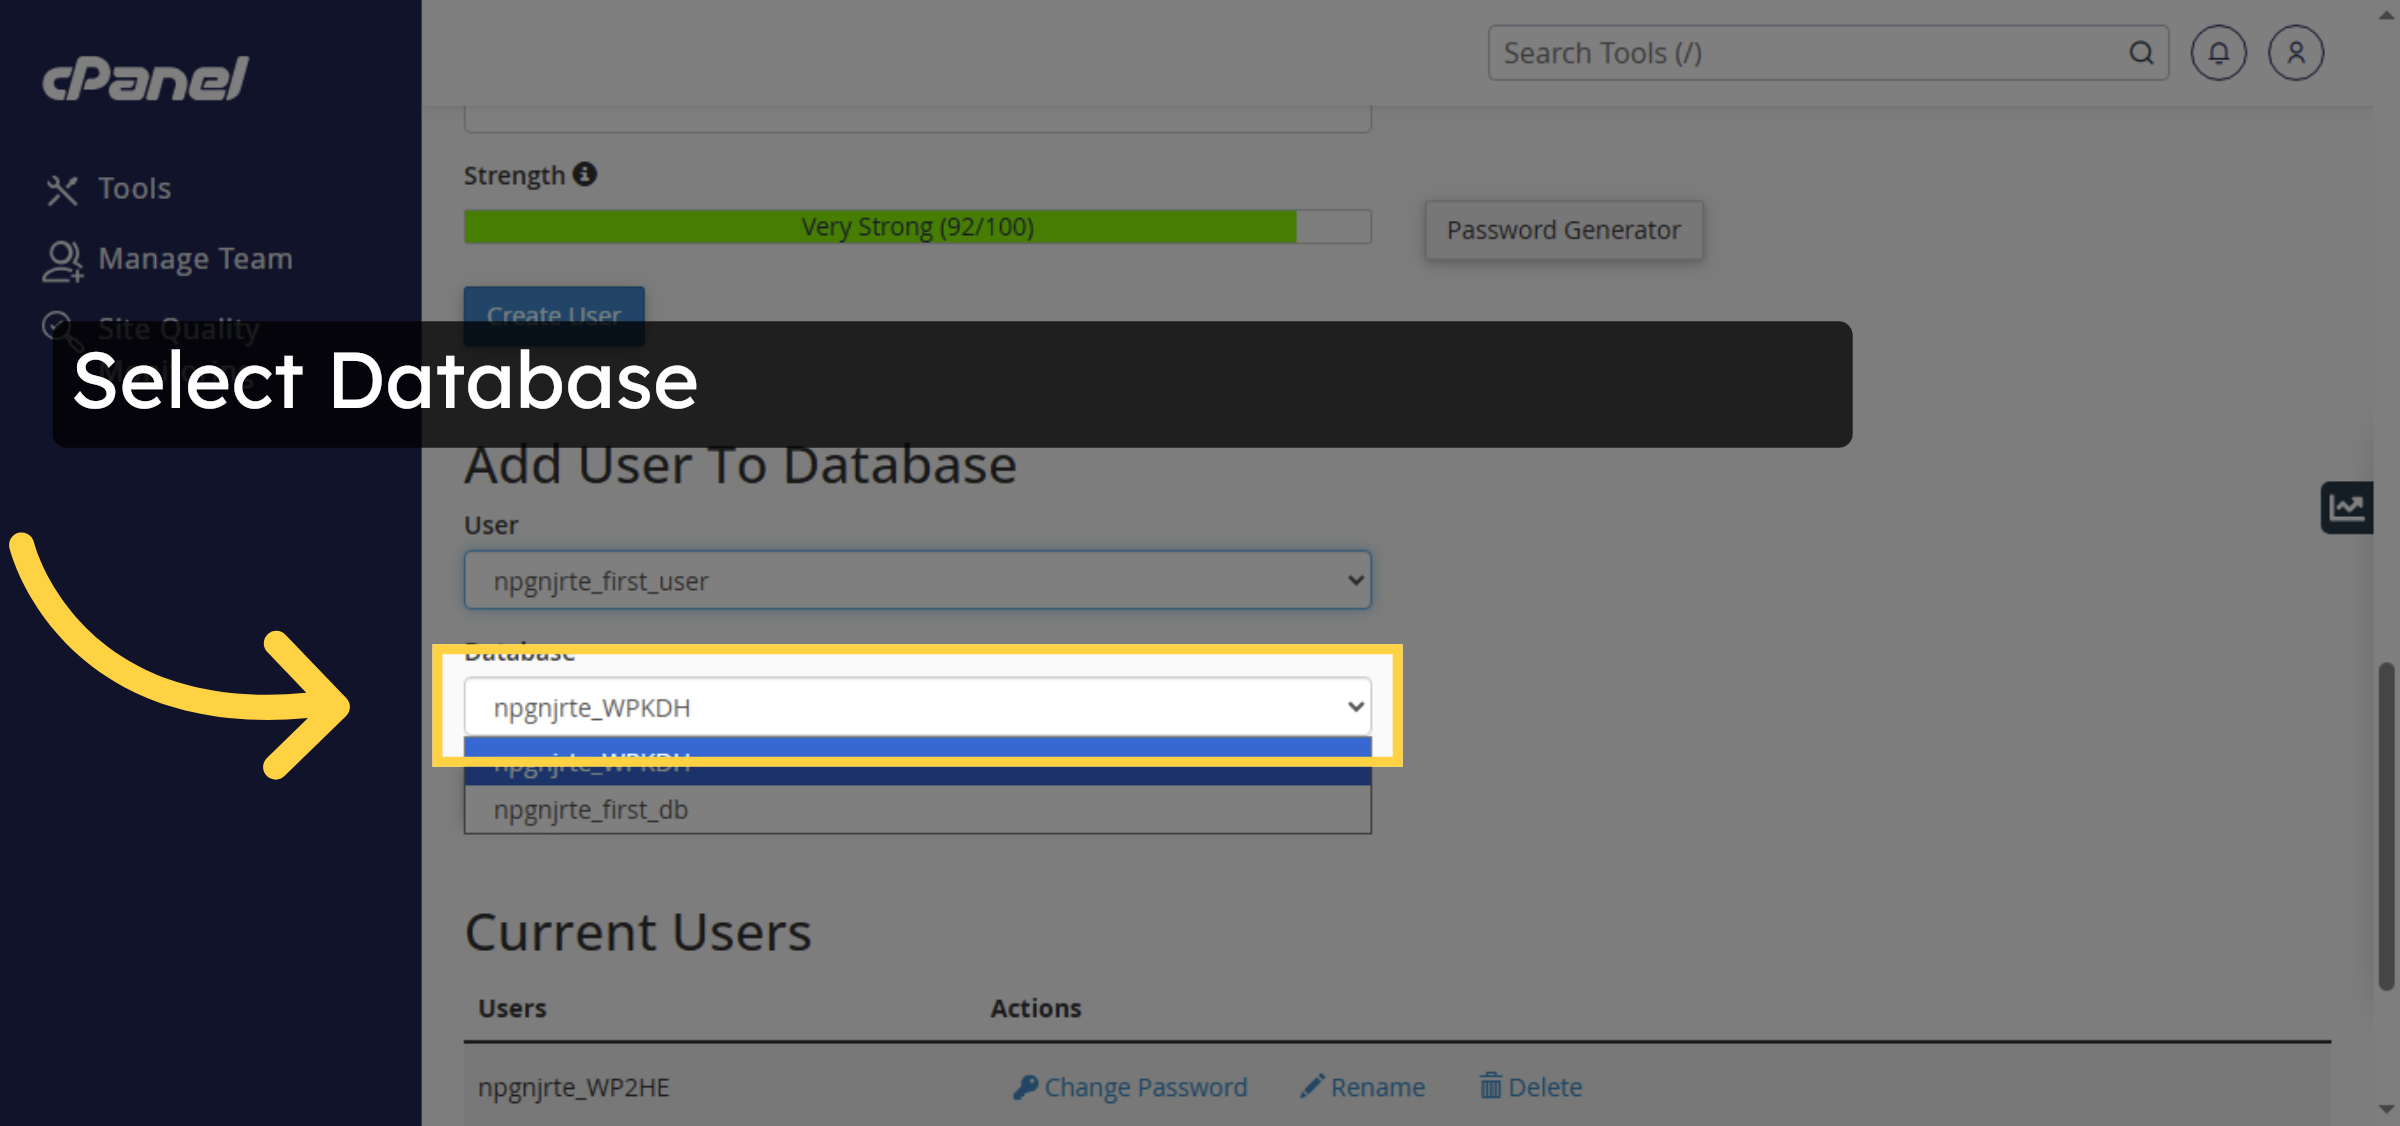Viewport: 2400px width, 1126px height.
Task: Click the Change Password link for npgnjrte_WP2HE
Action: (x=1145, y=1087)
